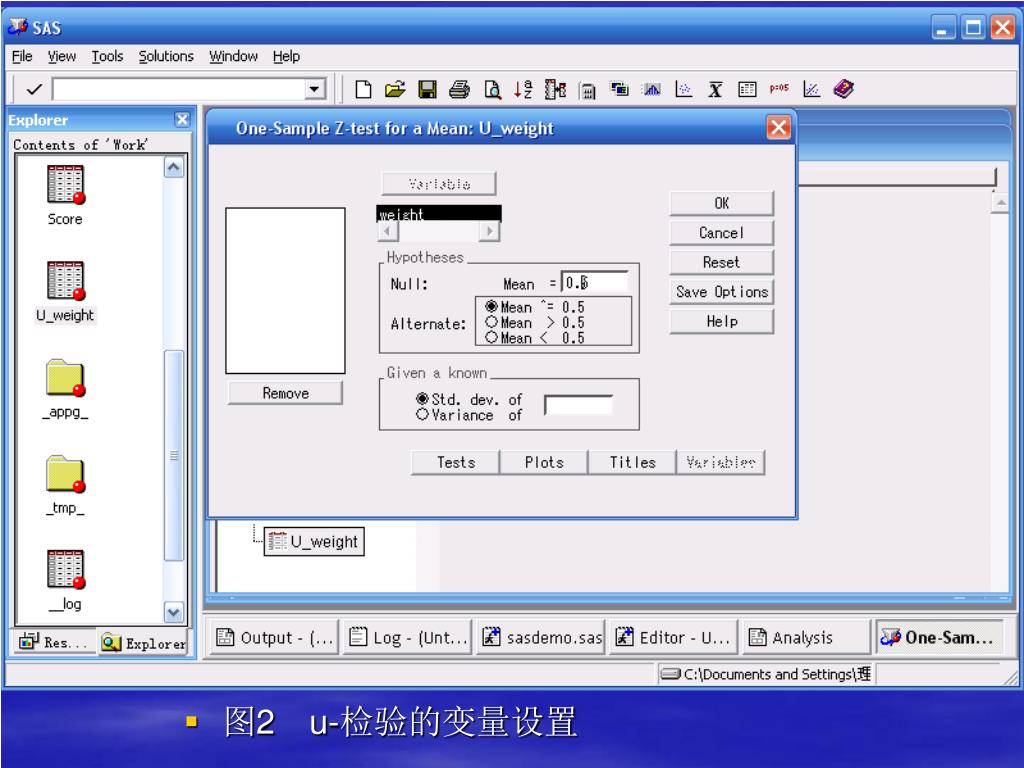The width and height of the screenshot is (1024, 768).
Task: Click the histogram distribution icon
Action: coord(652,89)
